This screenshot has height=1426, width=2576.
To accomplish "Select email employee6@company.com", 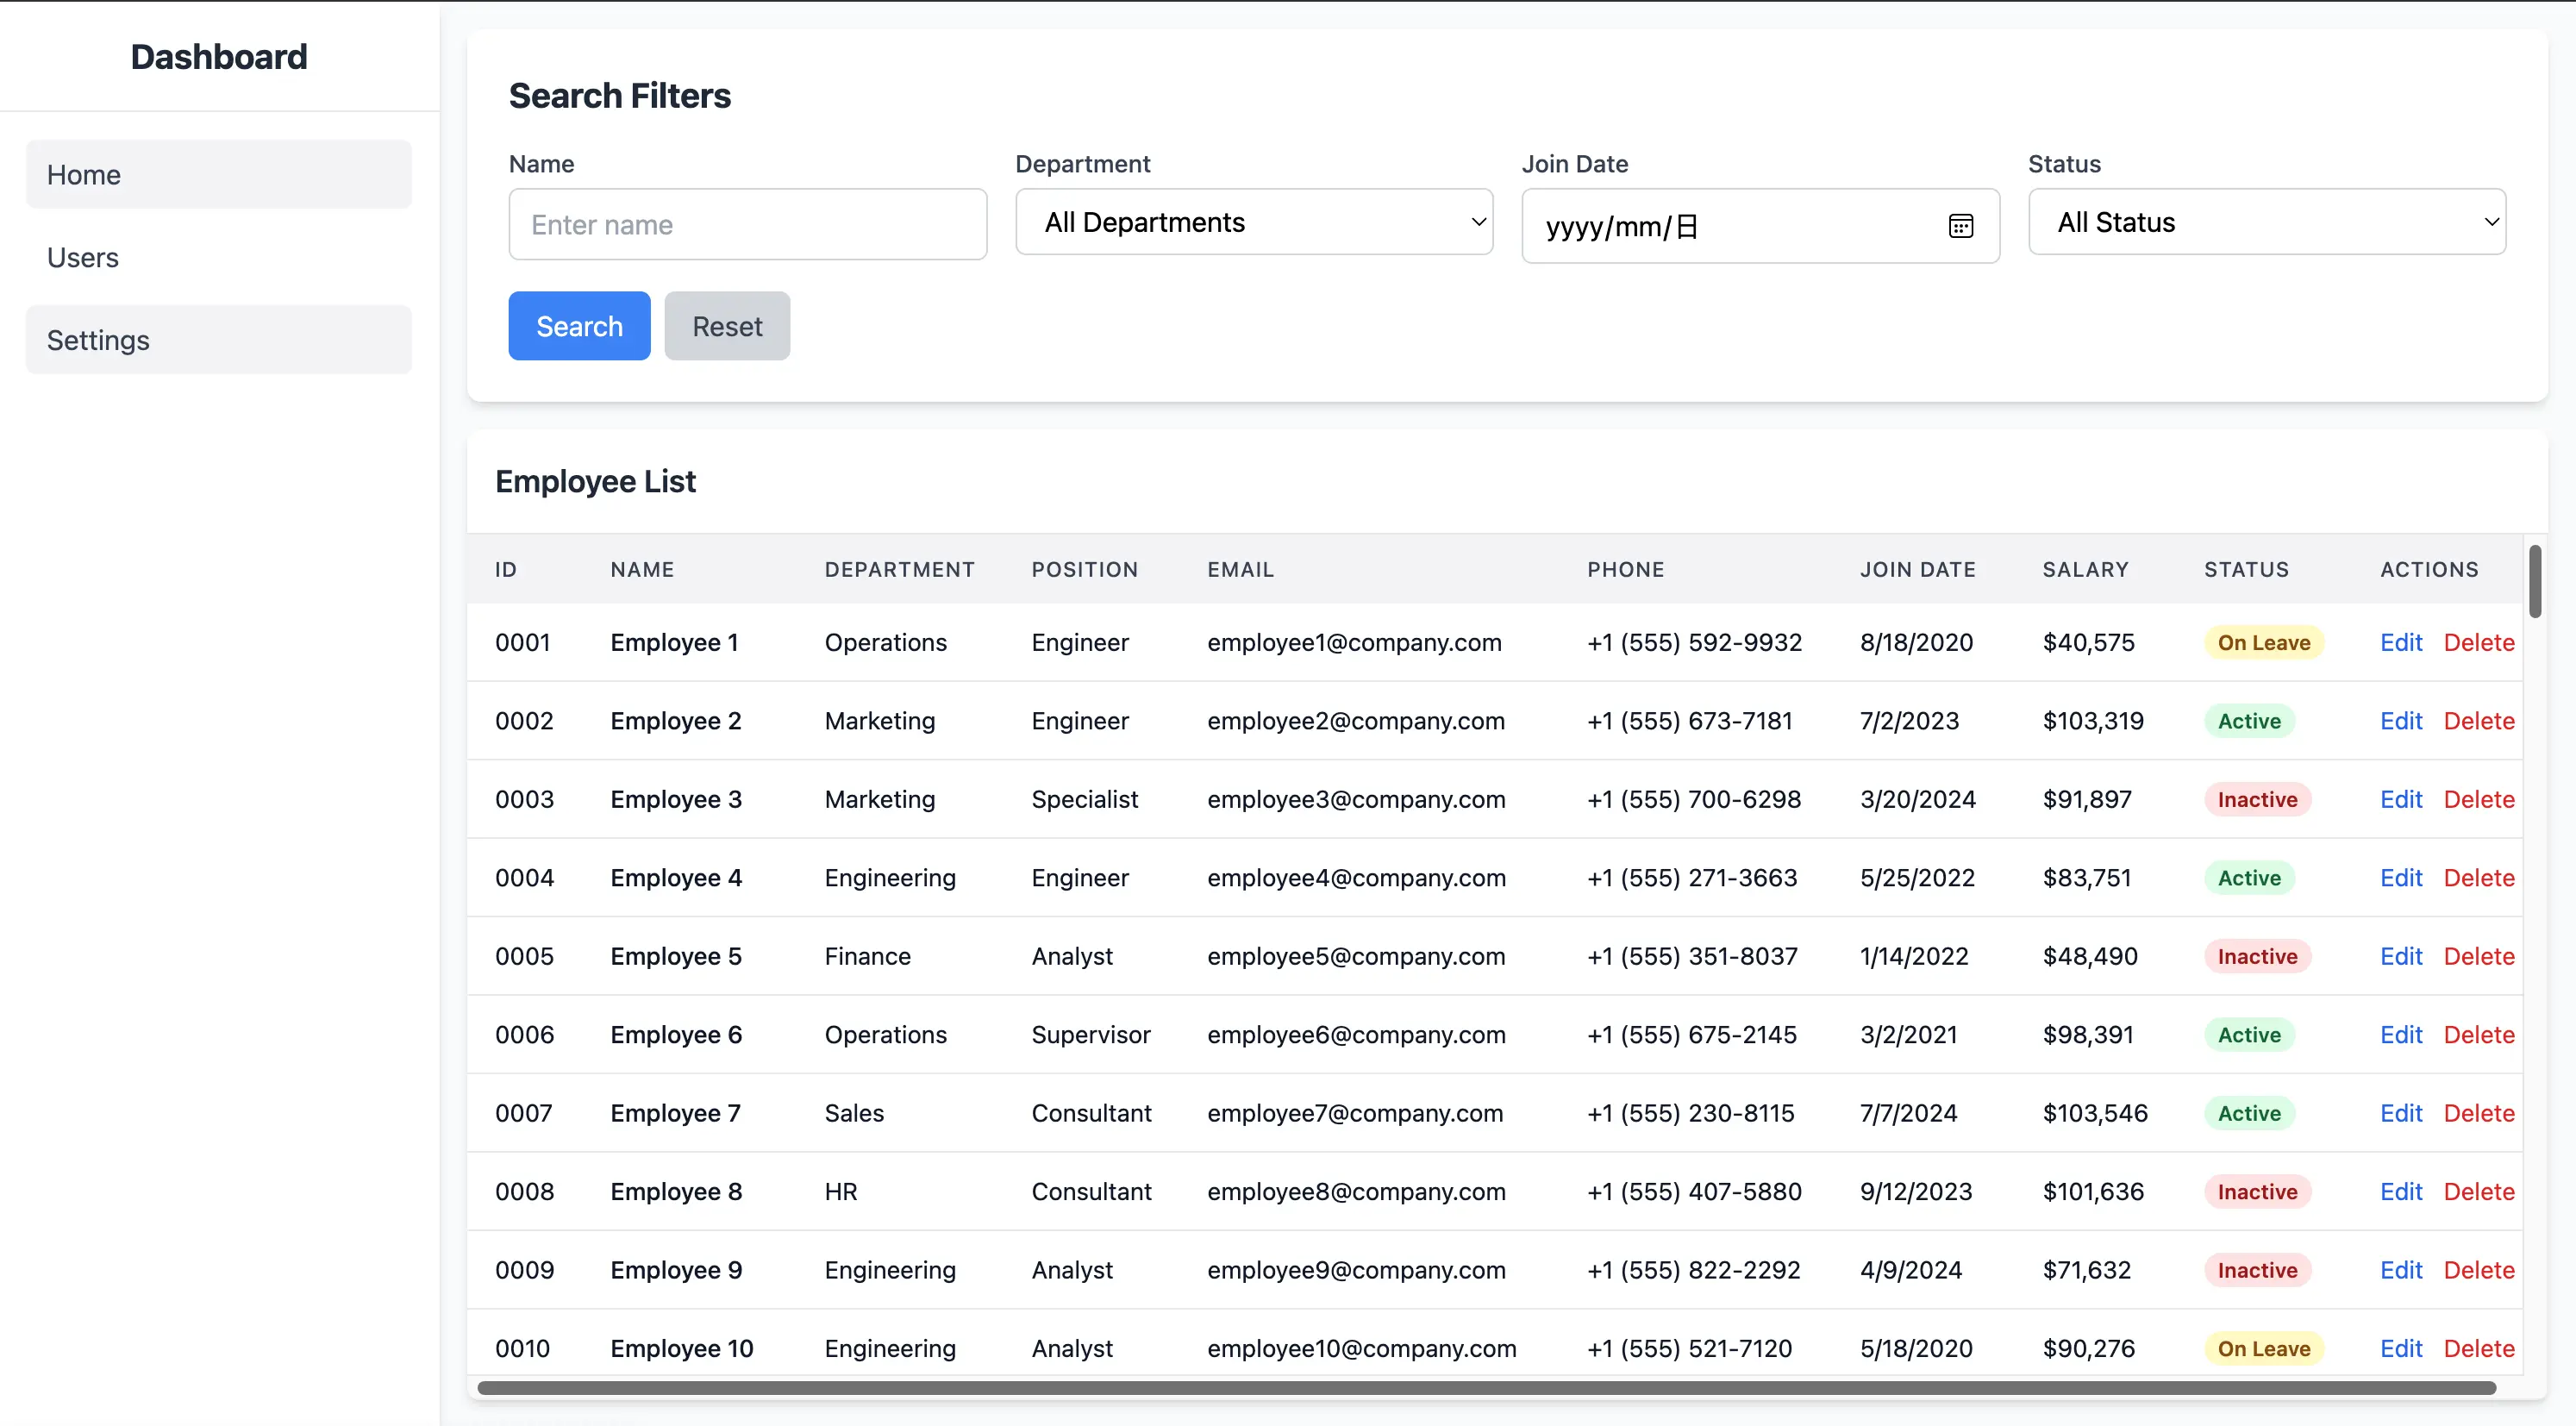I will click(x=1356, y=1035).
